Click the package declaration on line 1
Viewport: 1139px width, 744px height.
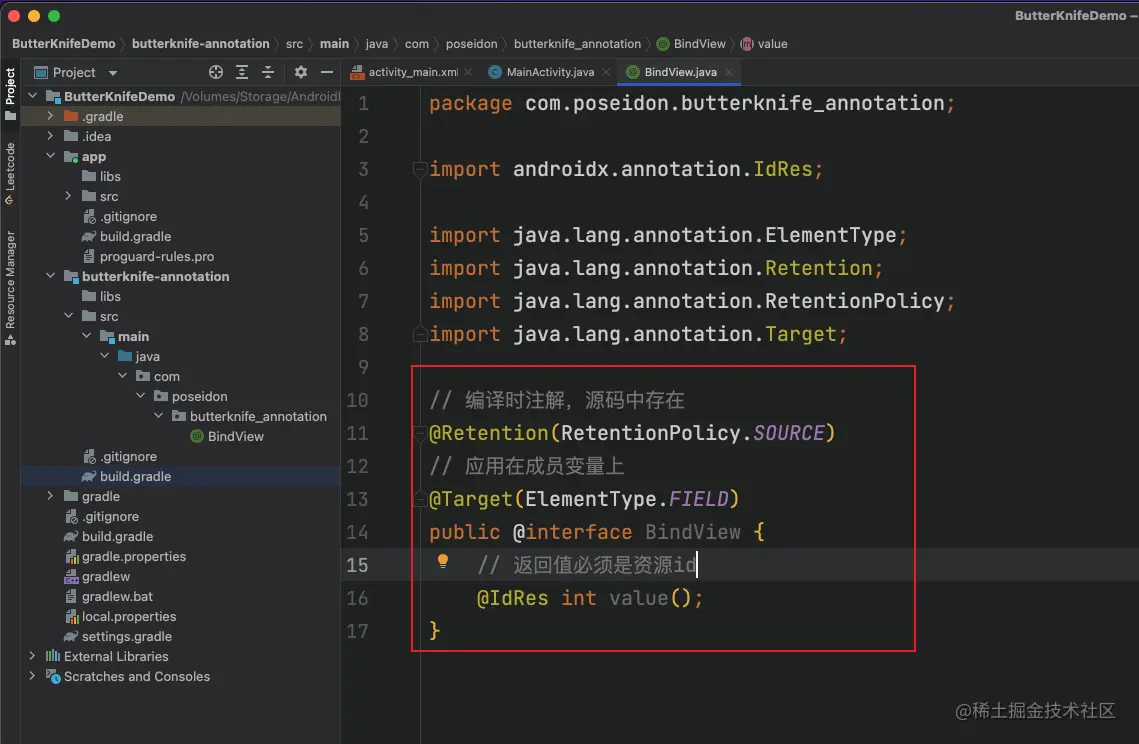[x=692, y=103]
